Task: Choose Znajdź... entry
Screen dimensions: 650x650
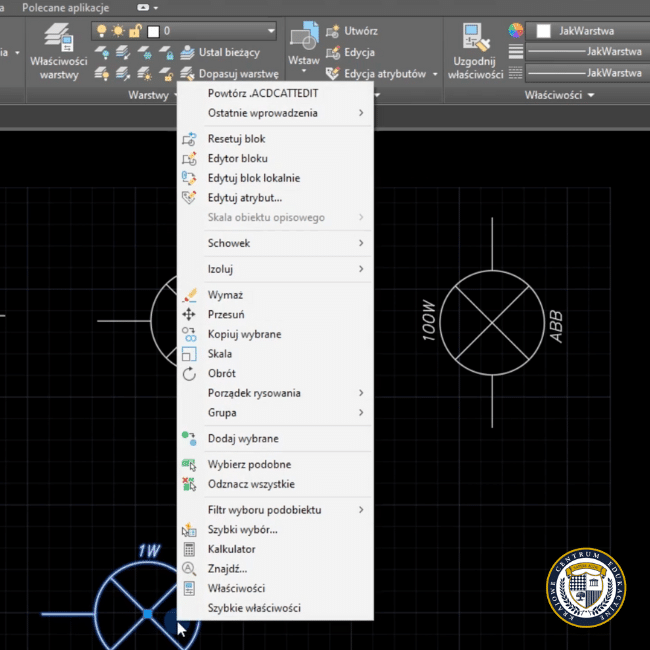Action: click(276, 569)
